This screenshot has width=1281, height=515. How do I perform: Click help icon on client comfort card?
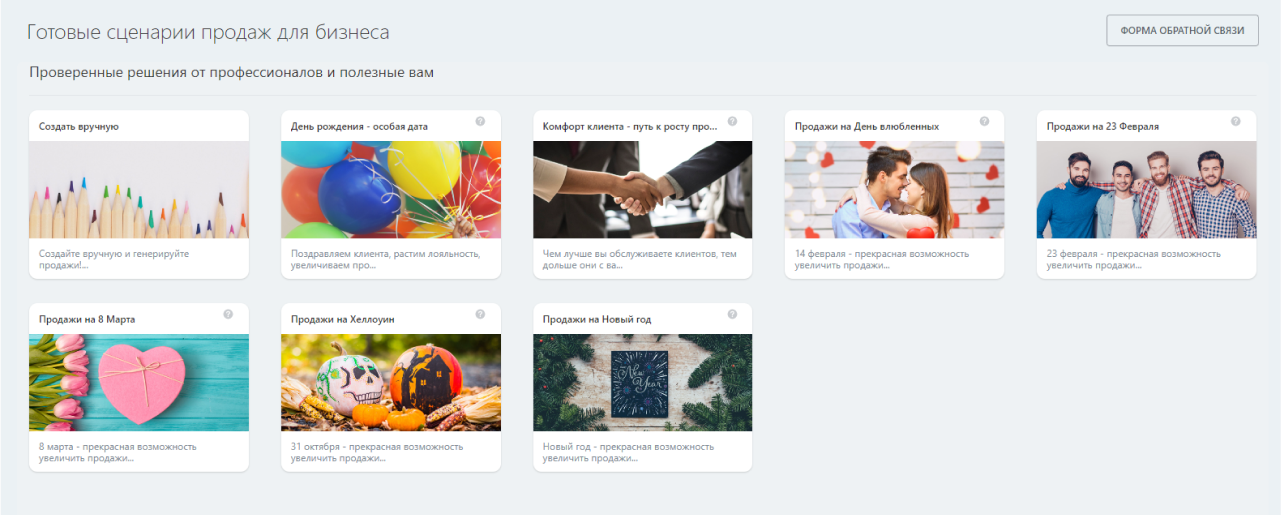pos(732,121)
